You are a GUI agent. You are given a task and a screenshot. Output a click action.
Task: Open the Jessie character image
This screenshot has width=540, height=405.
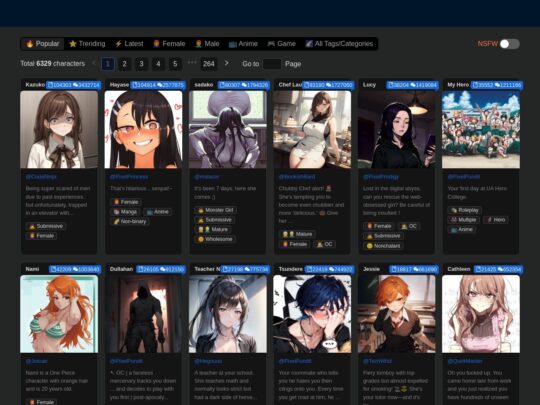coord(396,314)
